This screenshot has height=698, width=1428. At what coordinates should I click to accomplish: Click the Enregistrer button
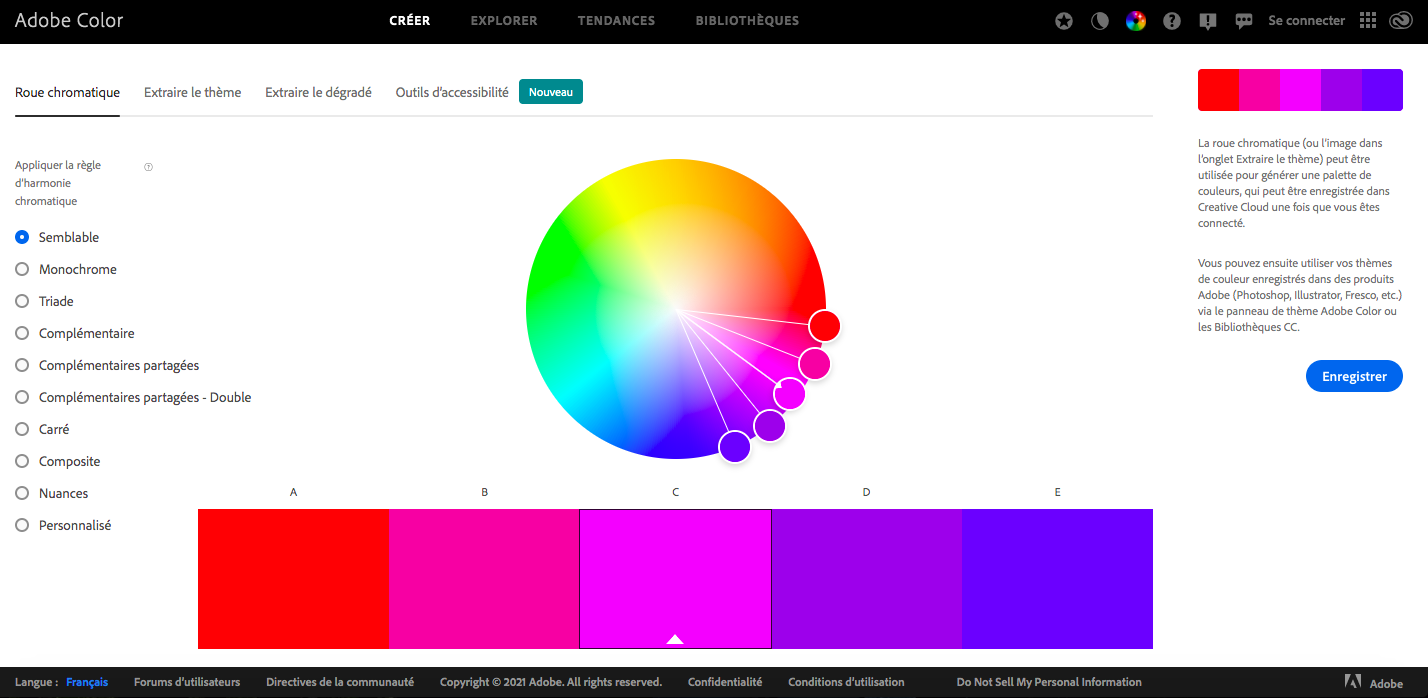pos(1354,376)
